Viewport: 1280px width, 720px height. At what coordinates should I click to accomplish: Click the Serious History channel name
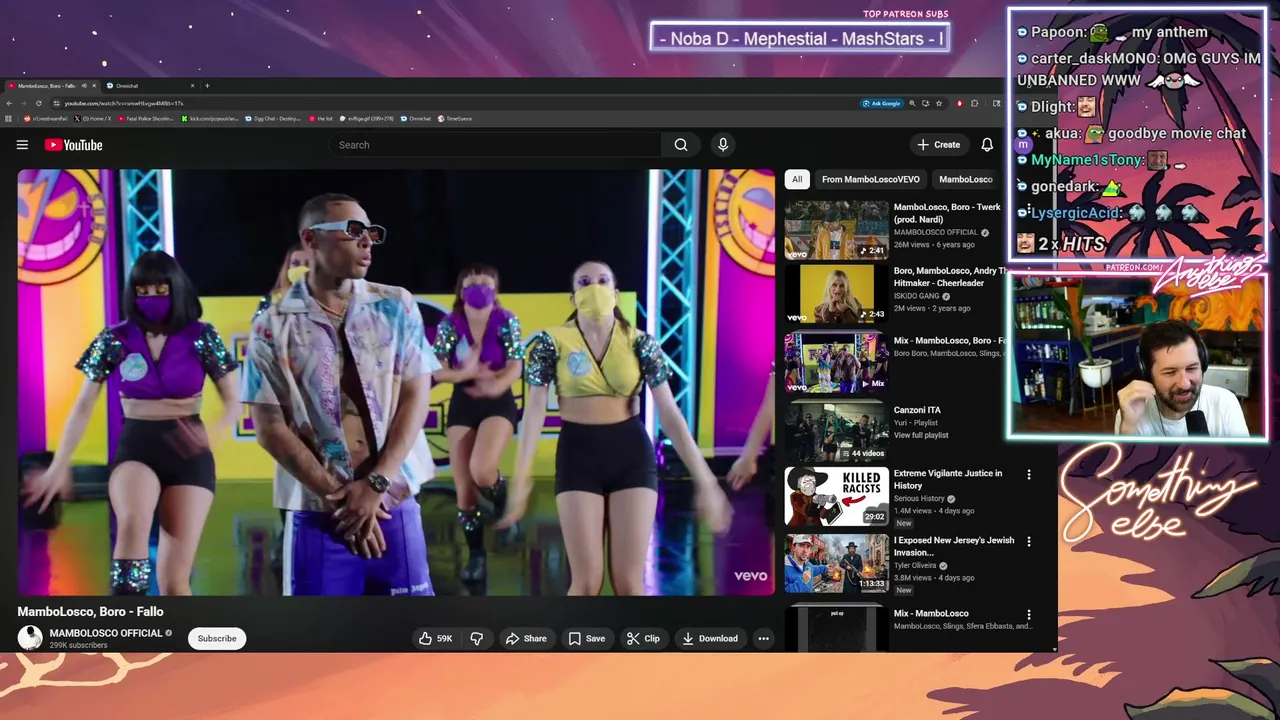(919, 498)
